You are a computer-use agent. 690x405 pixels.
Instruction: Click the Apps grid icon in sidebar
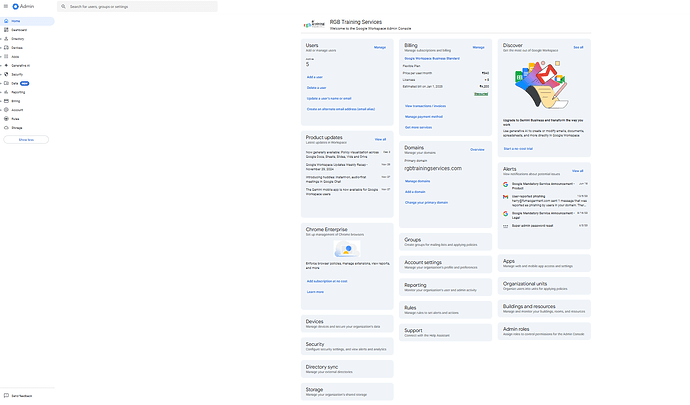pos(6,56)
